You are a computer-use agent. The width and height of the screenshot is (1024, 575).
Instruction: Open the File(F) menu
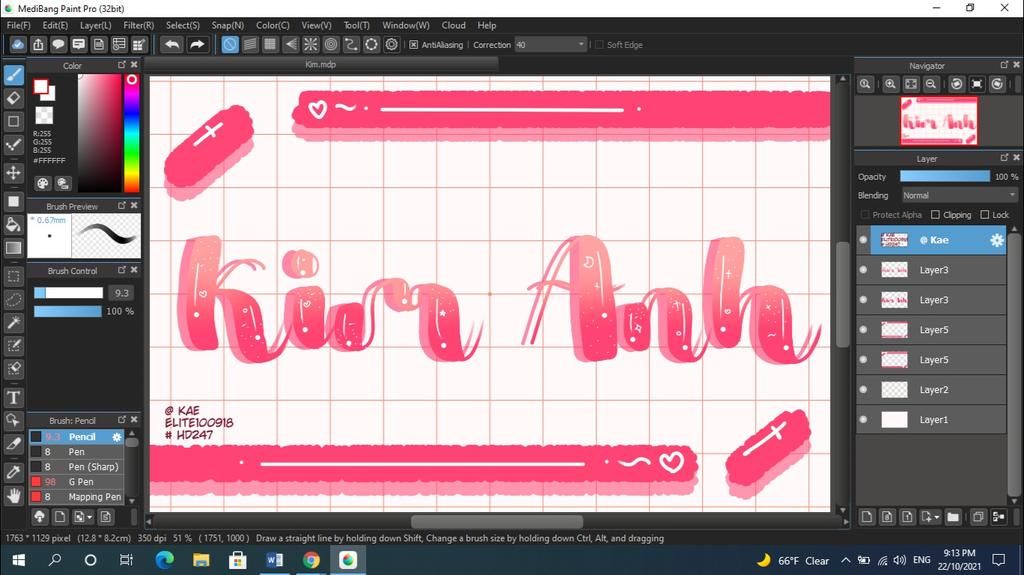(18, 25)
